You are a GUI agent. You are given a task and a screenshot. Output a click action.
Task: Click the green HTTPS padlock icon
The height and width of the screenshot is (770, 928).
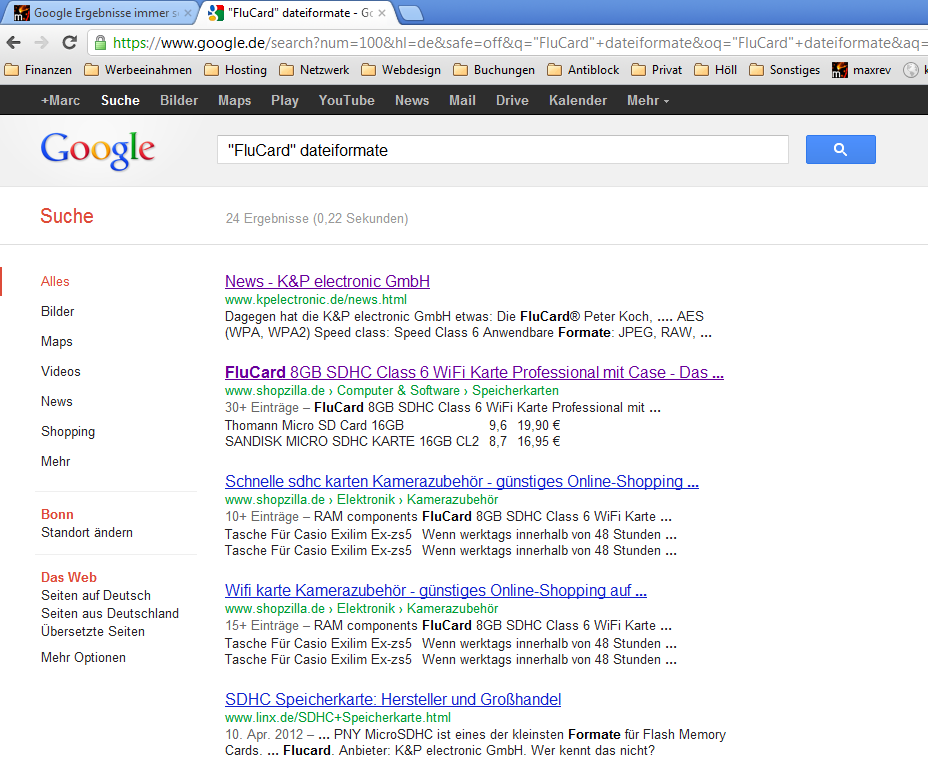click(100, 43)
